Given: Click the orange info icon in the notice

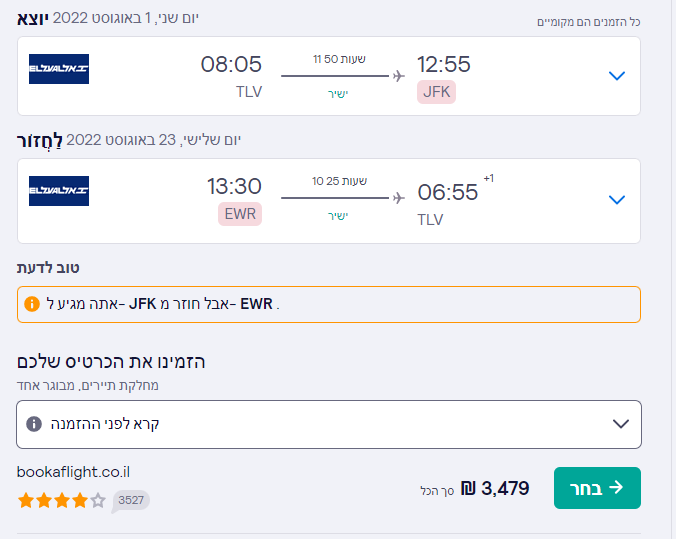Looking at the screenshot, I should (x=32, y=304).
